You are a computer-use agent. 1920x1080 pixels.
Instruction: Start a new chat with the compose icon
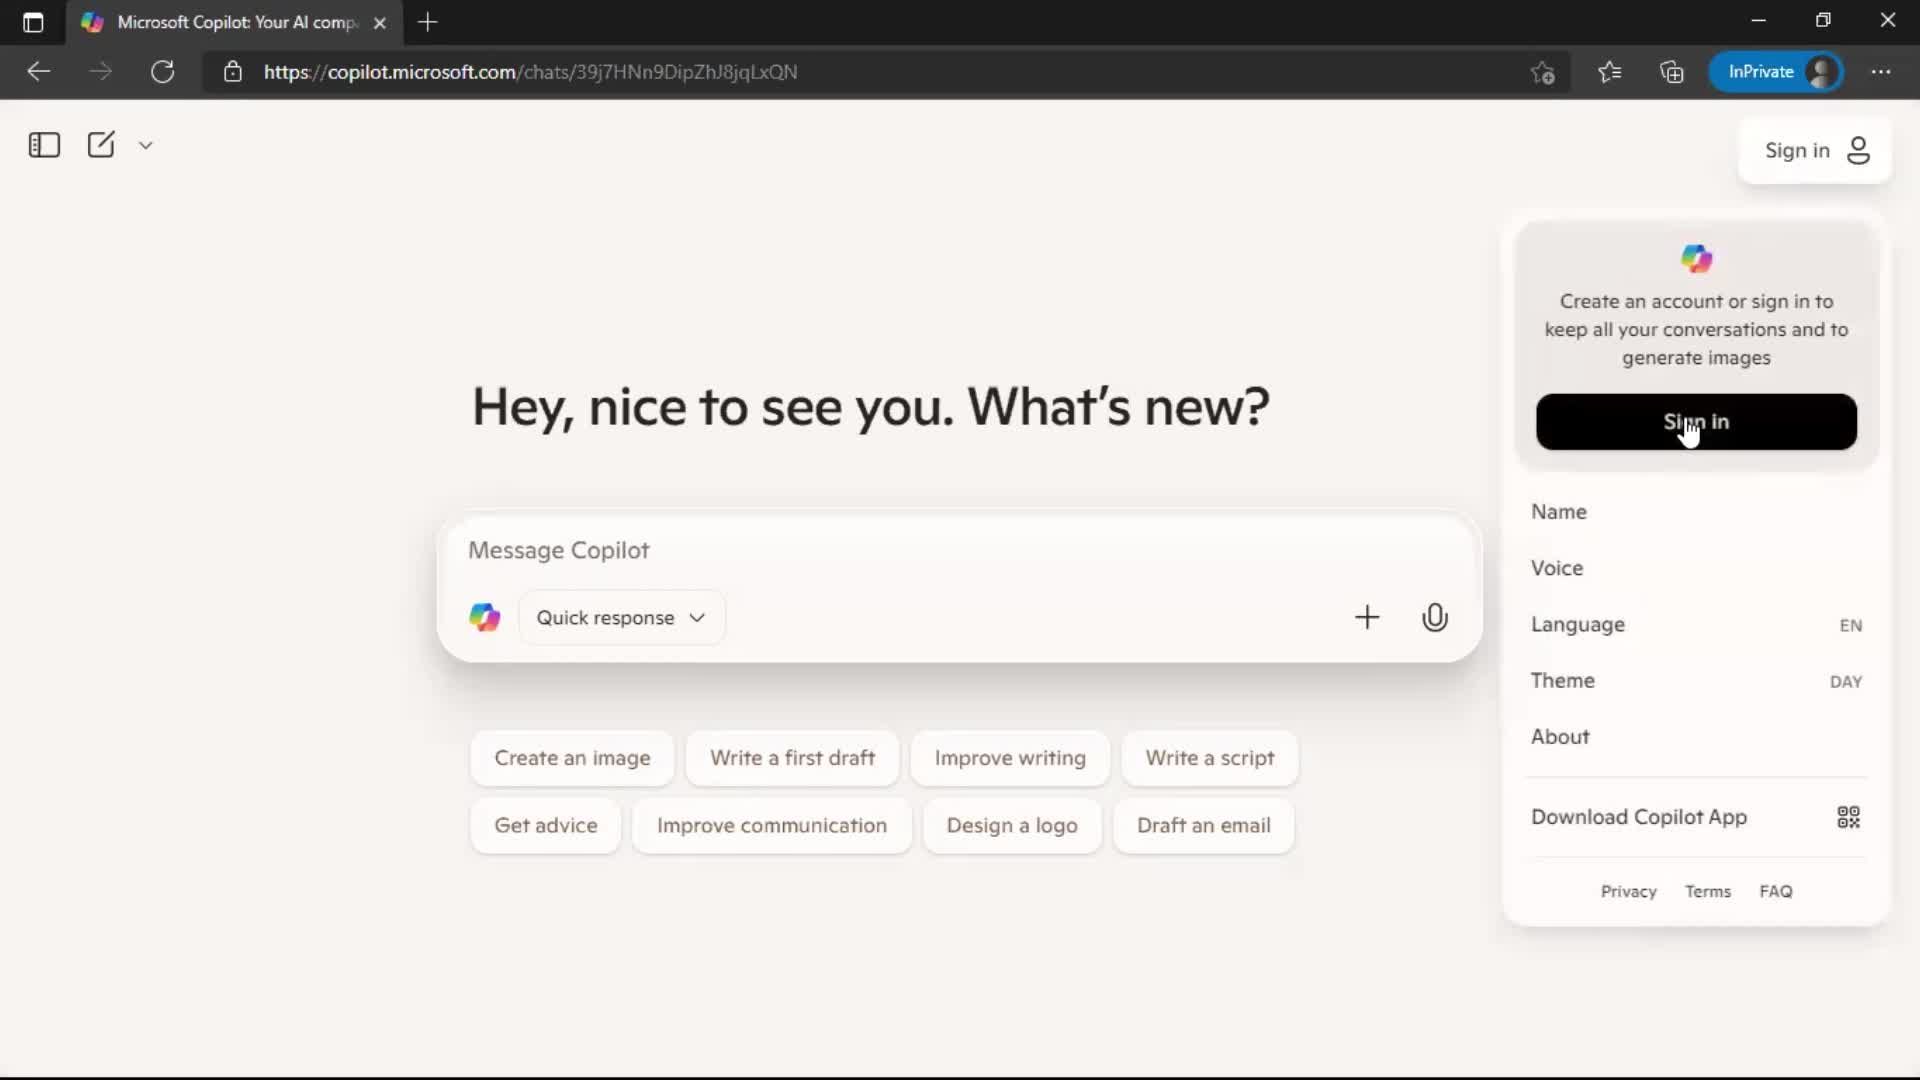click(x=101, y=144)
